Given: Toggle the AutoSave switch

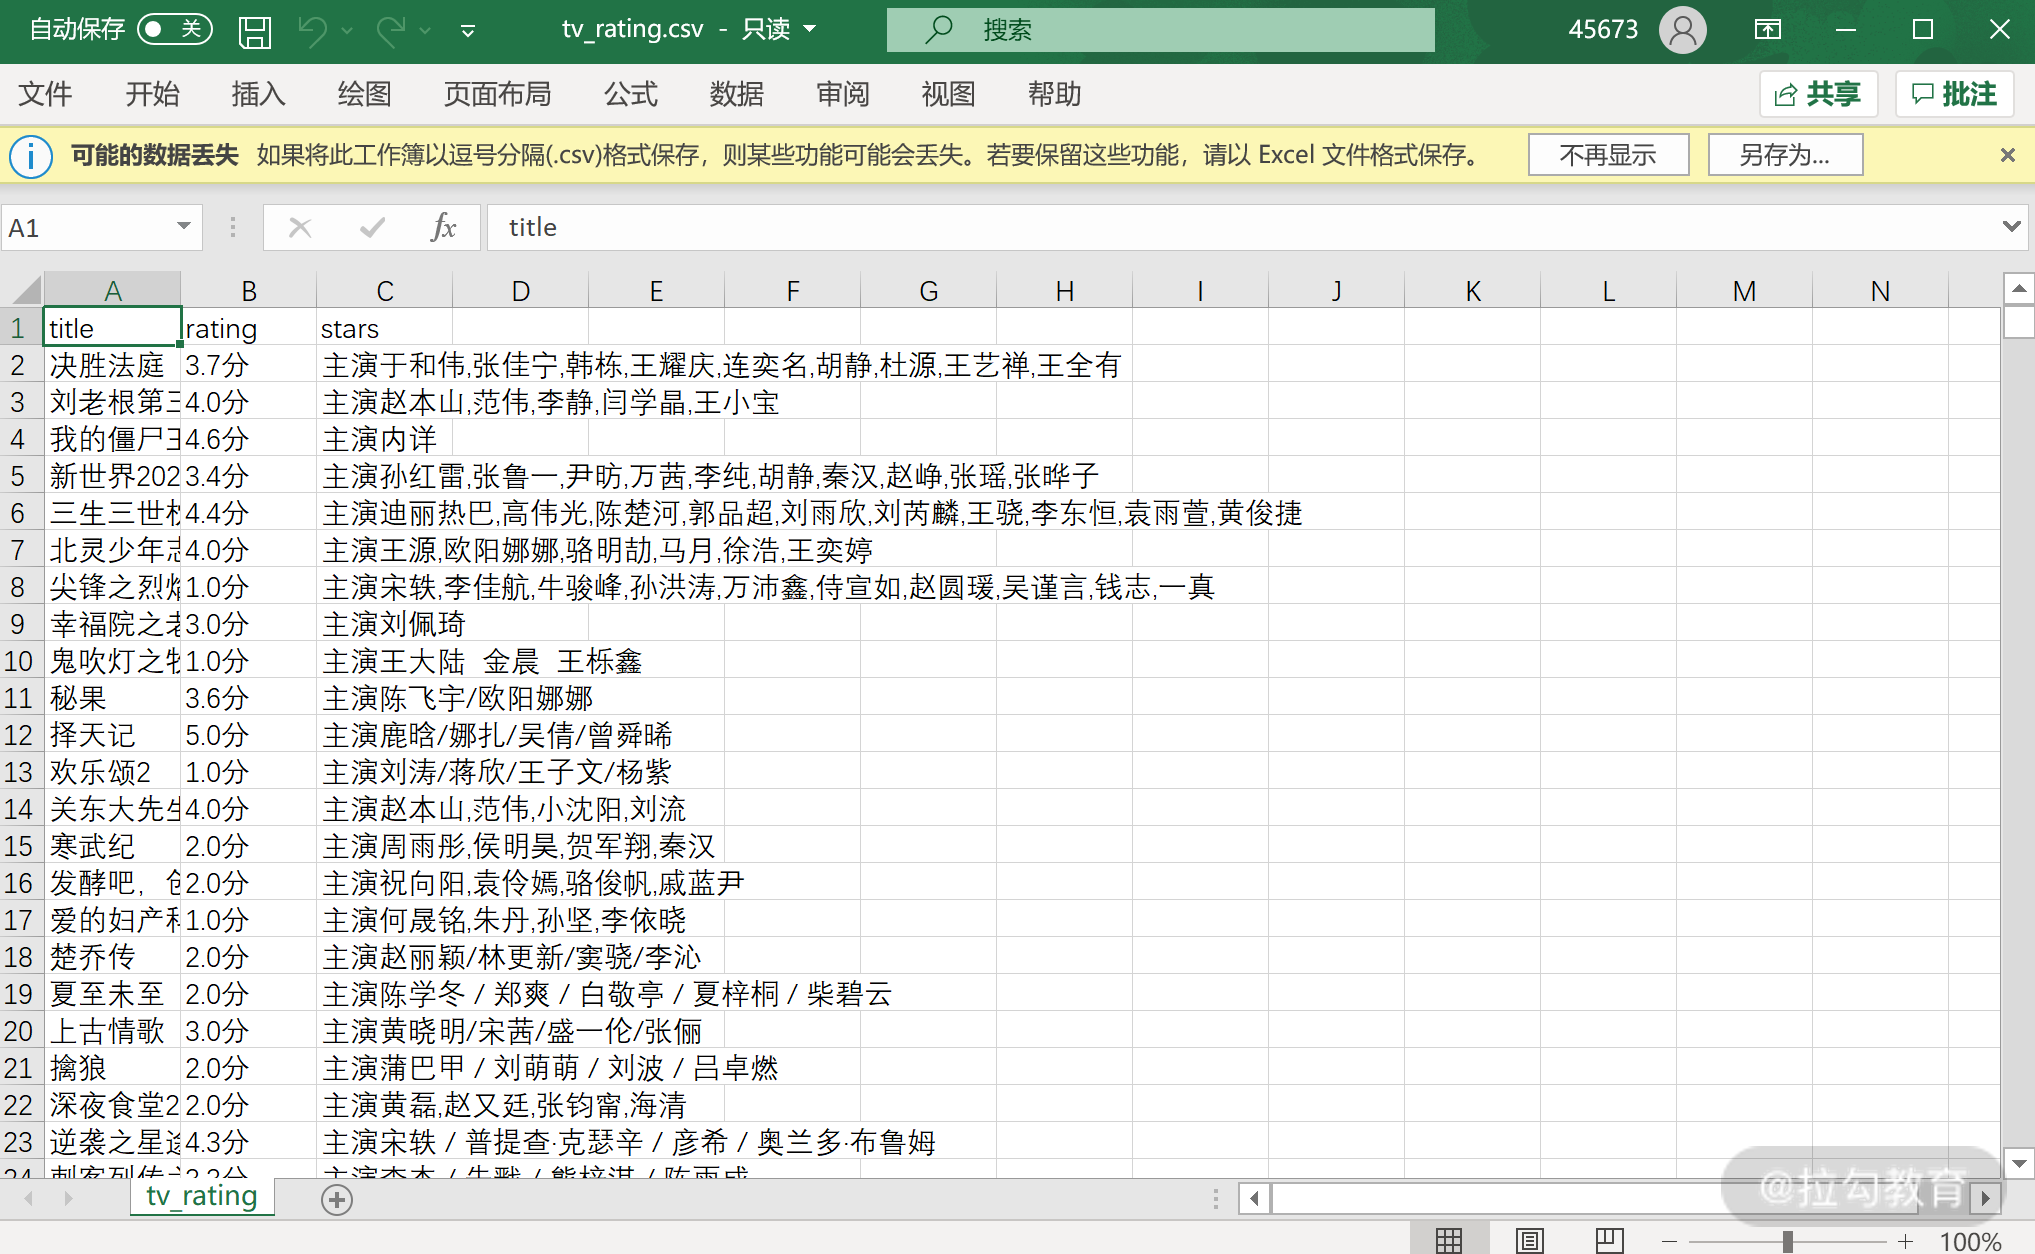Looking at the screenshot, I should point(175,29).
